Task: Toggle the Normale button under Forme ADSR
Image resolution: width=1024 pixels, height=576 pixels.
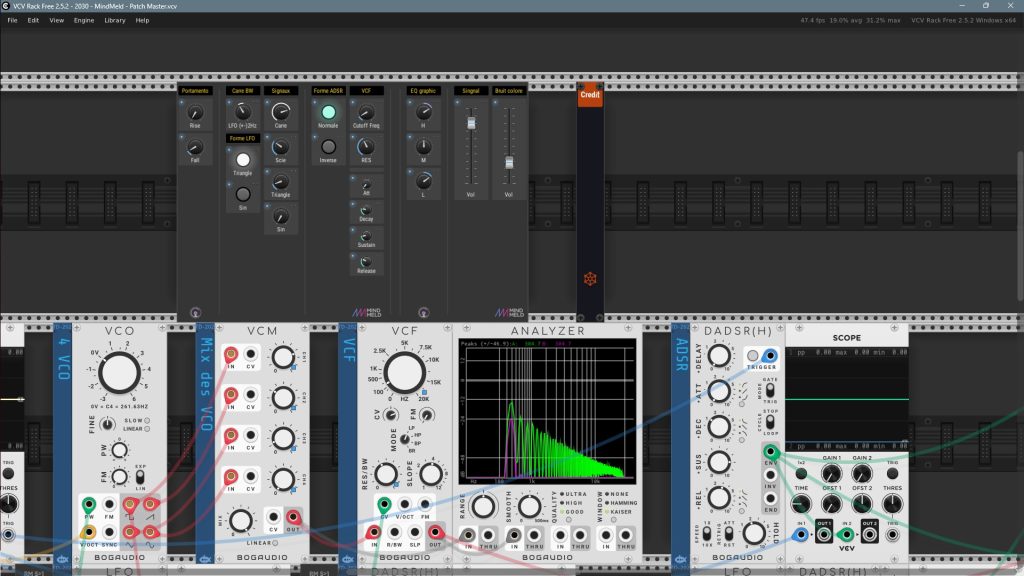Action: click(328, 112)
